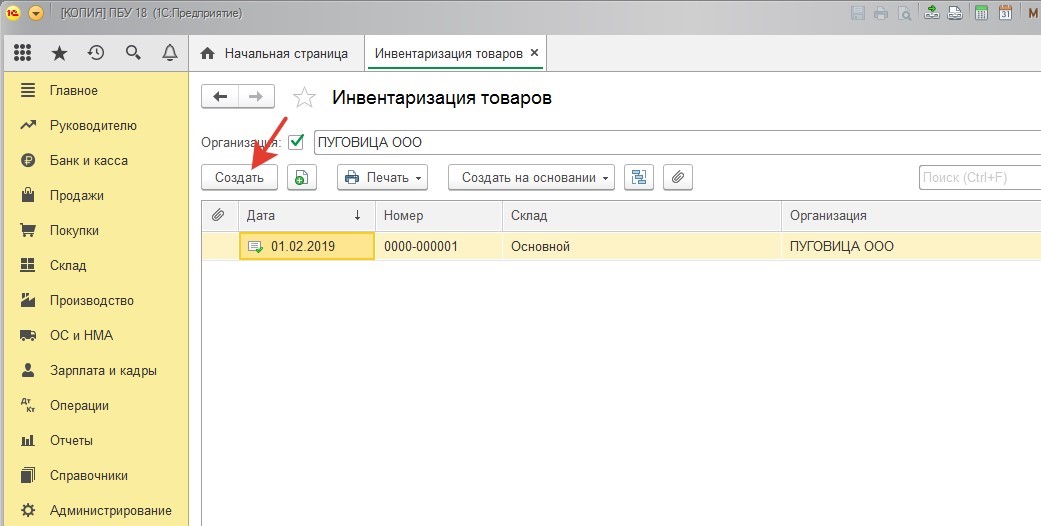Viewport: 1041px width, 526px height.
Task: Open the 1C main menu dropdown arrow
Action: (36, 13)
